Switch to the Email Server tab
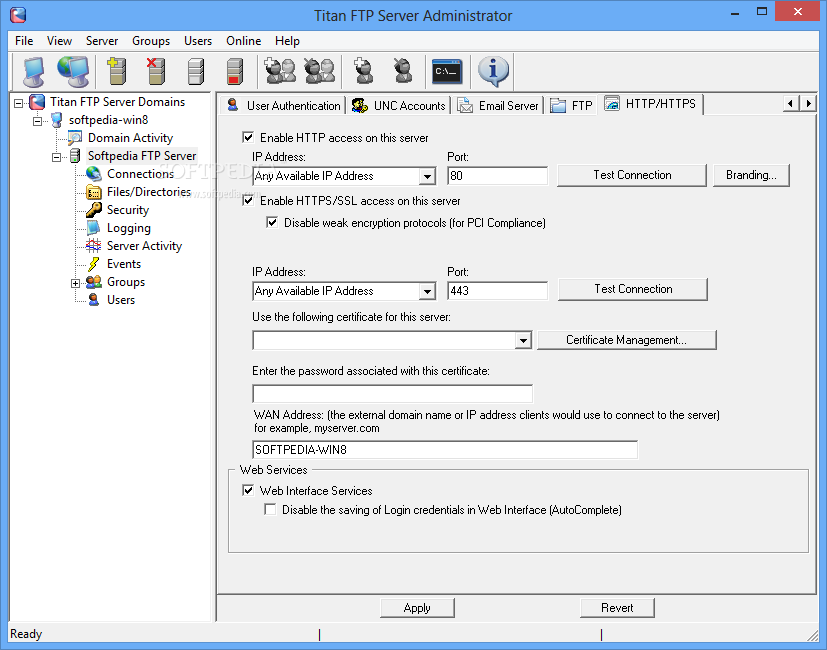The image size is (827, 650). (498, 106)
